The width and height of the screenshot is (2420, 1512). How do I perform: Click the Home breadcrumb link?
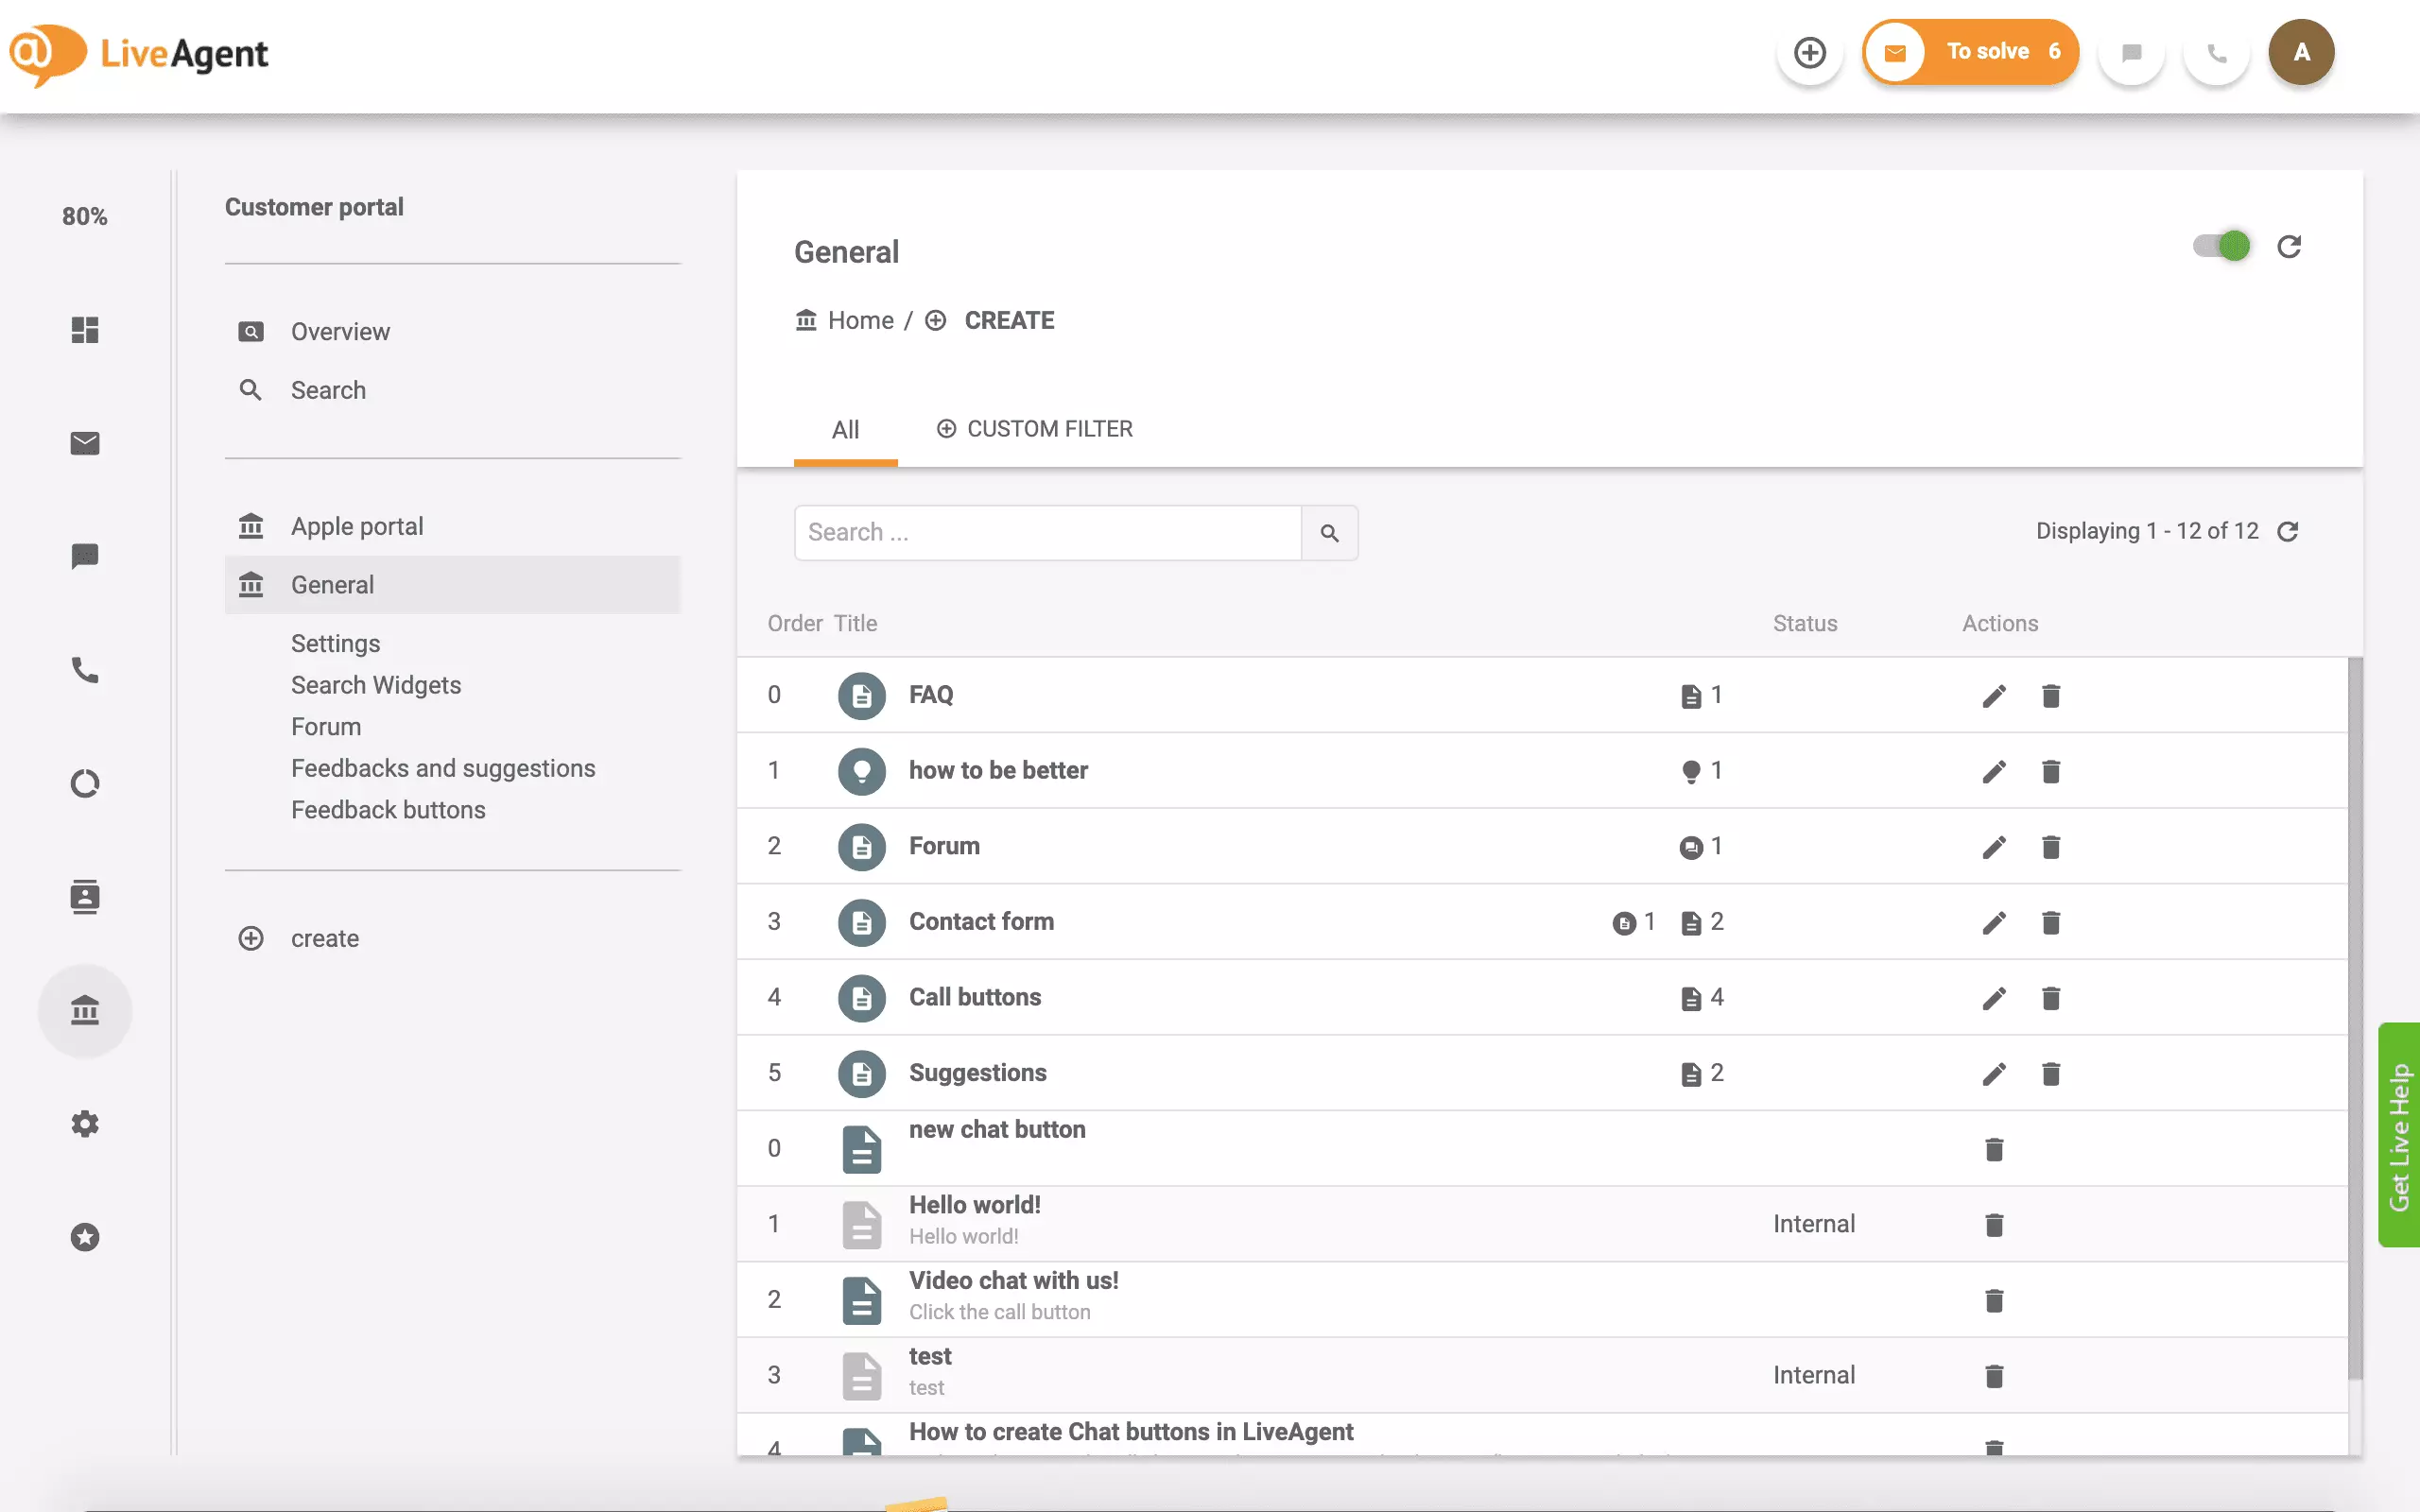(x=858, y=320)
